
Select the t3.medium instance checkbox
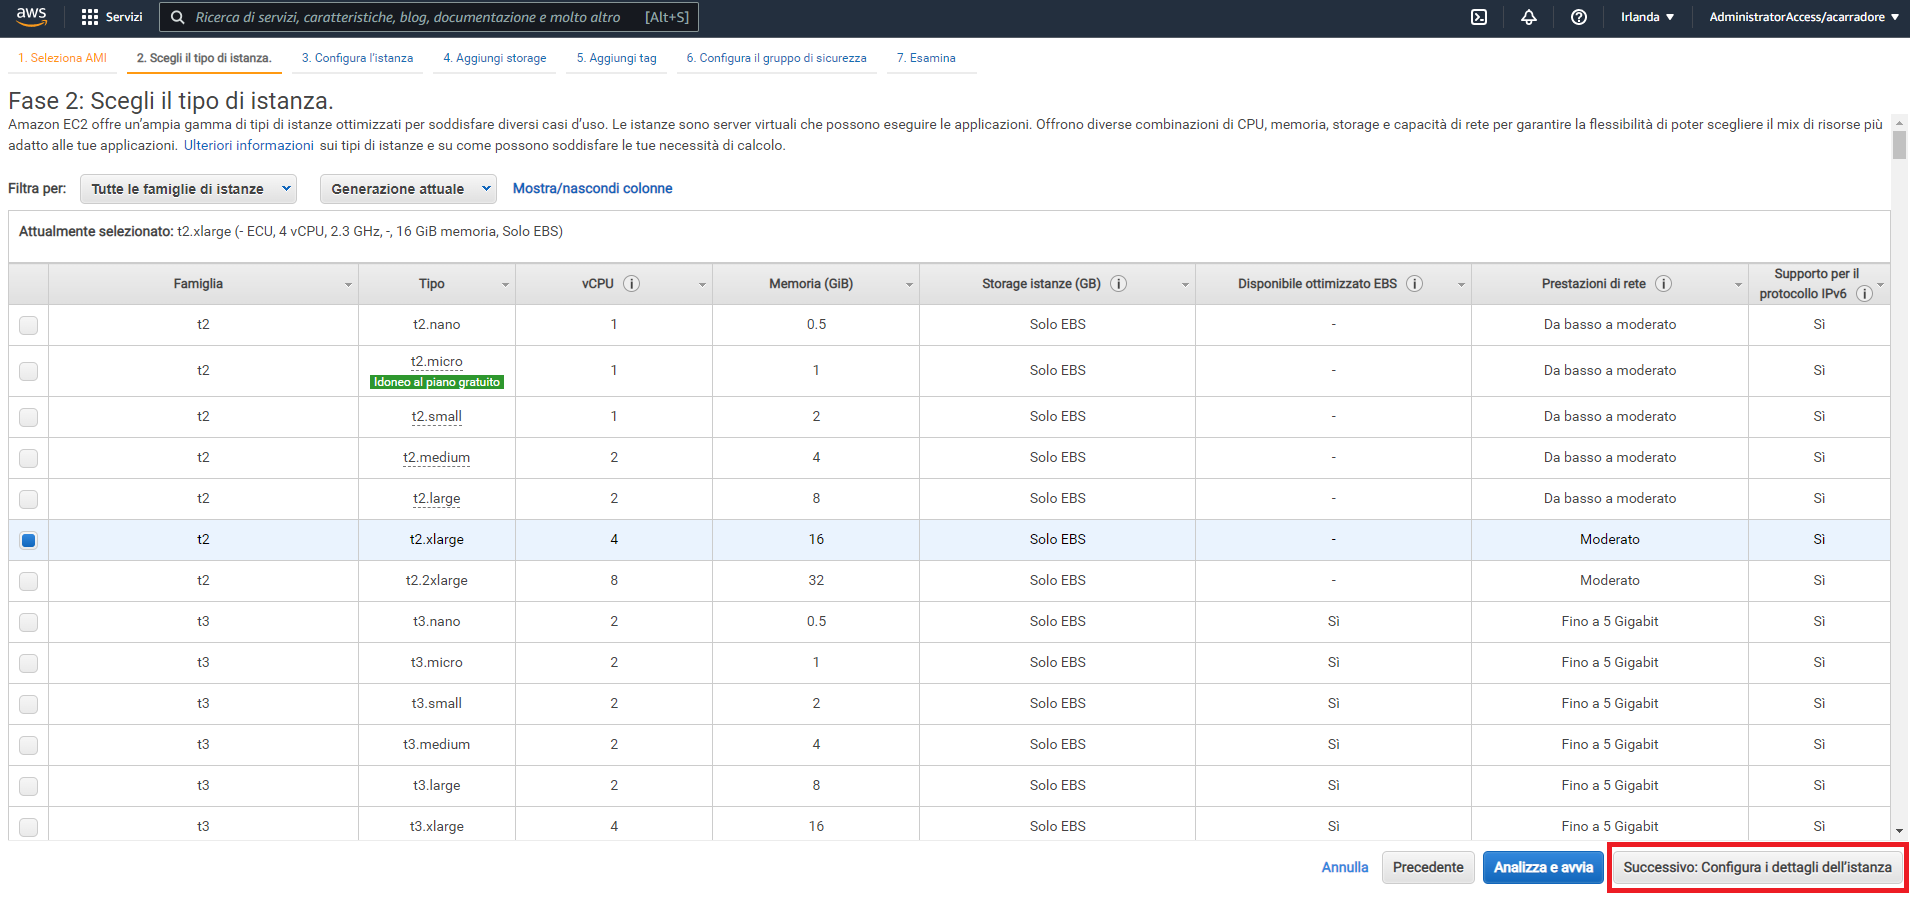click(29, 745)
